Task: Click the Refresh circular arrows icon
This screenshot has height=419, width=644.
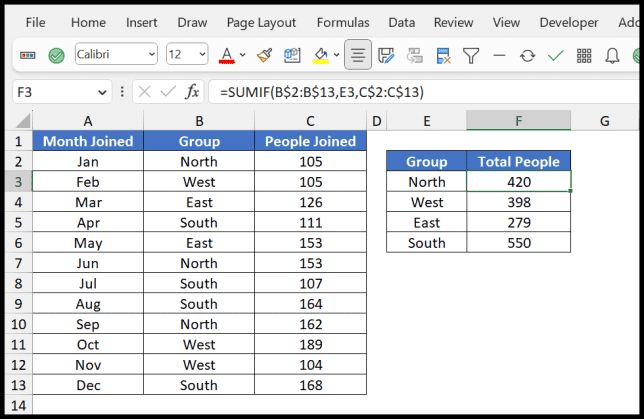Action: click(527, 56)
